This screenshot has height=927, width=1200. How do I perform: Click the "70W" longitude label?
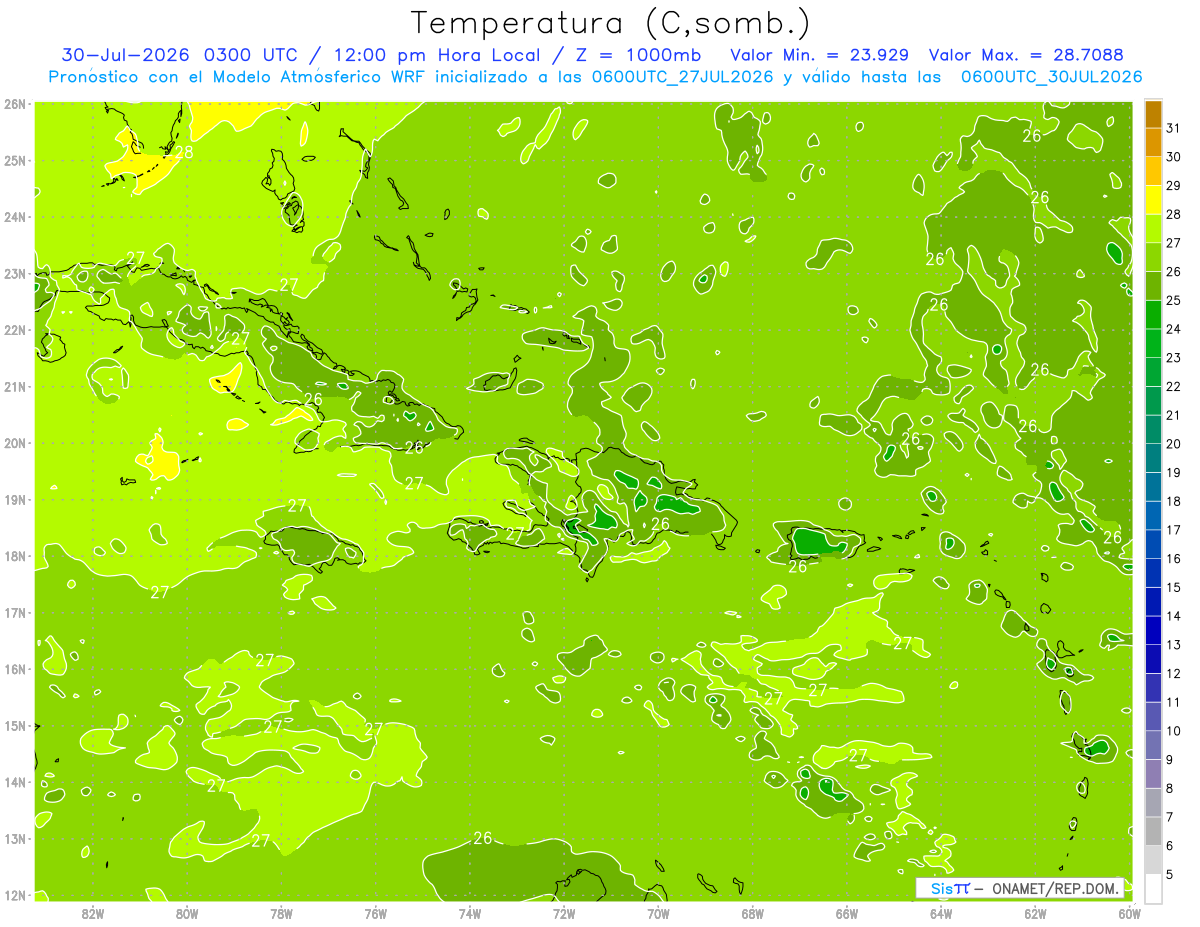[658, 913]
